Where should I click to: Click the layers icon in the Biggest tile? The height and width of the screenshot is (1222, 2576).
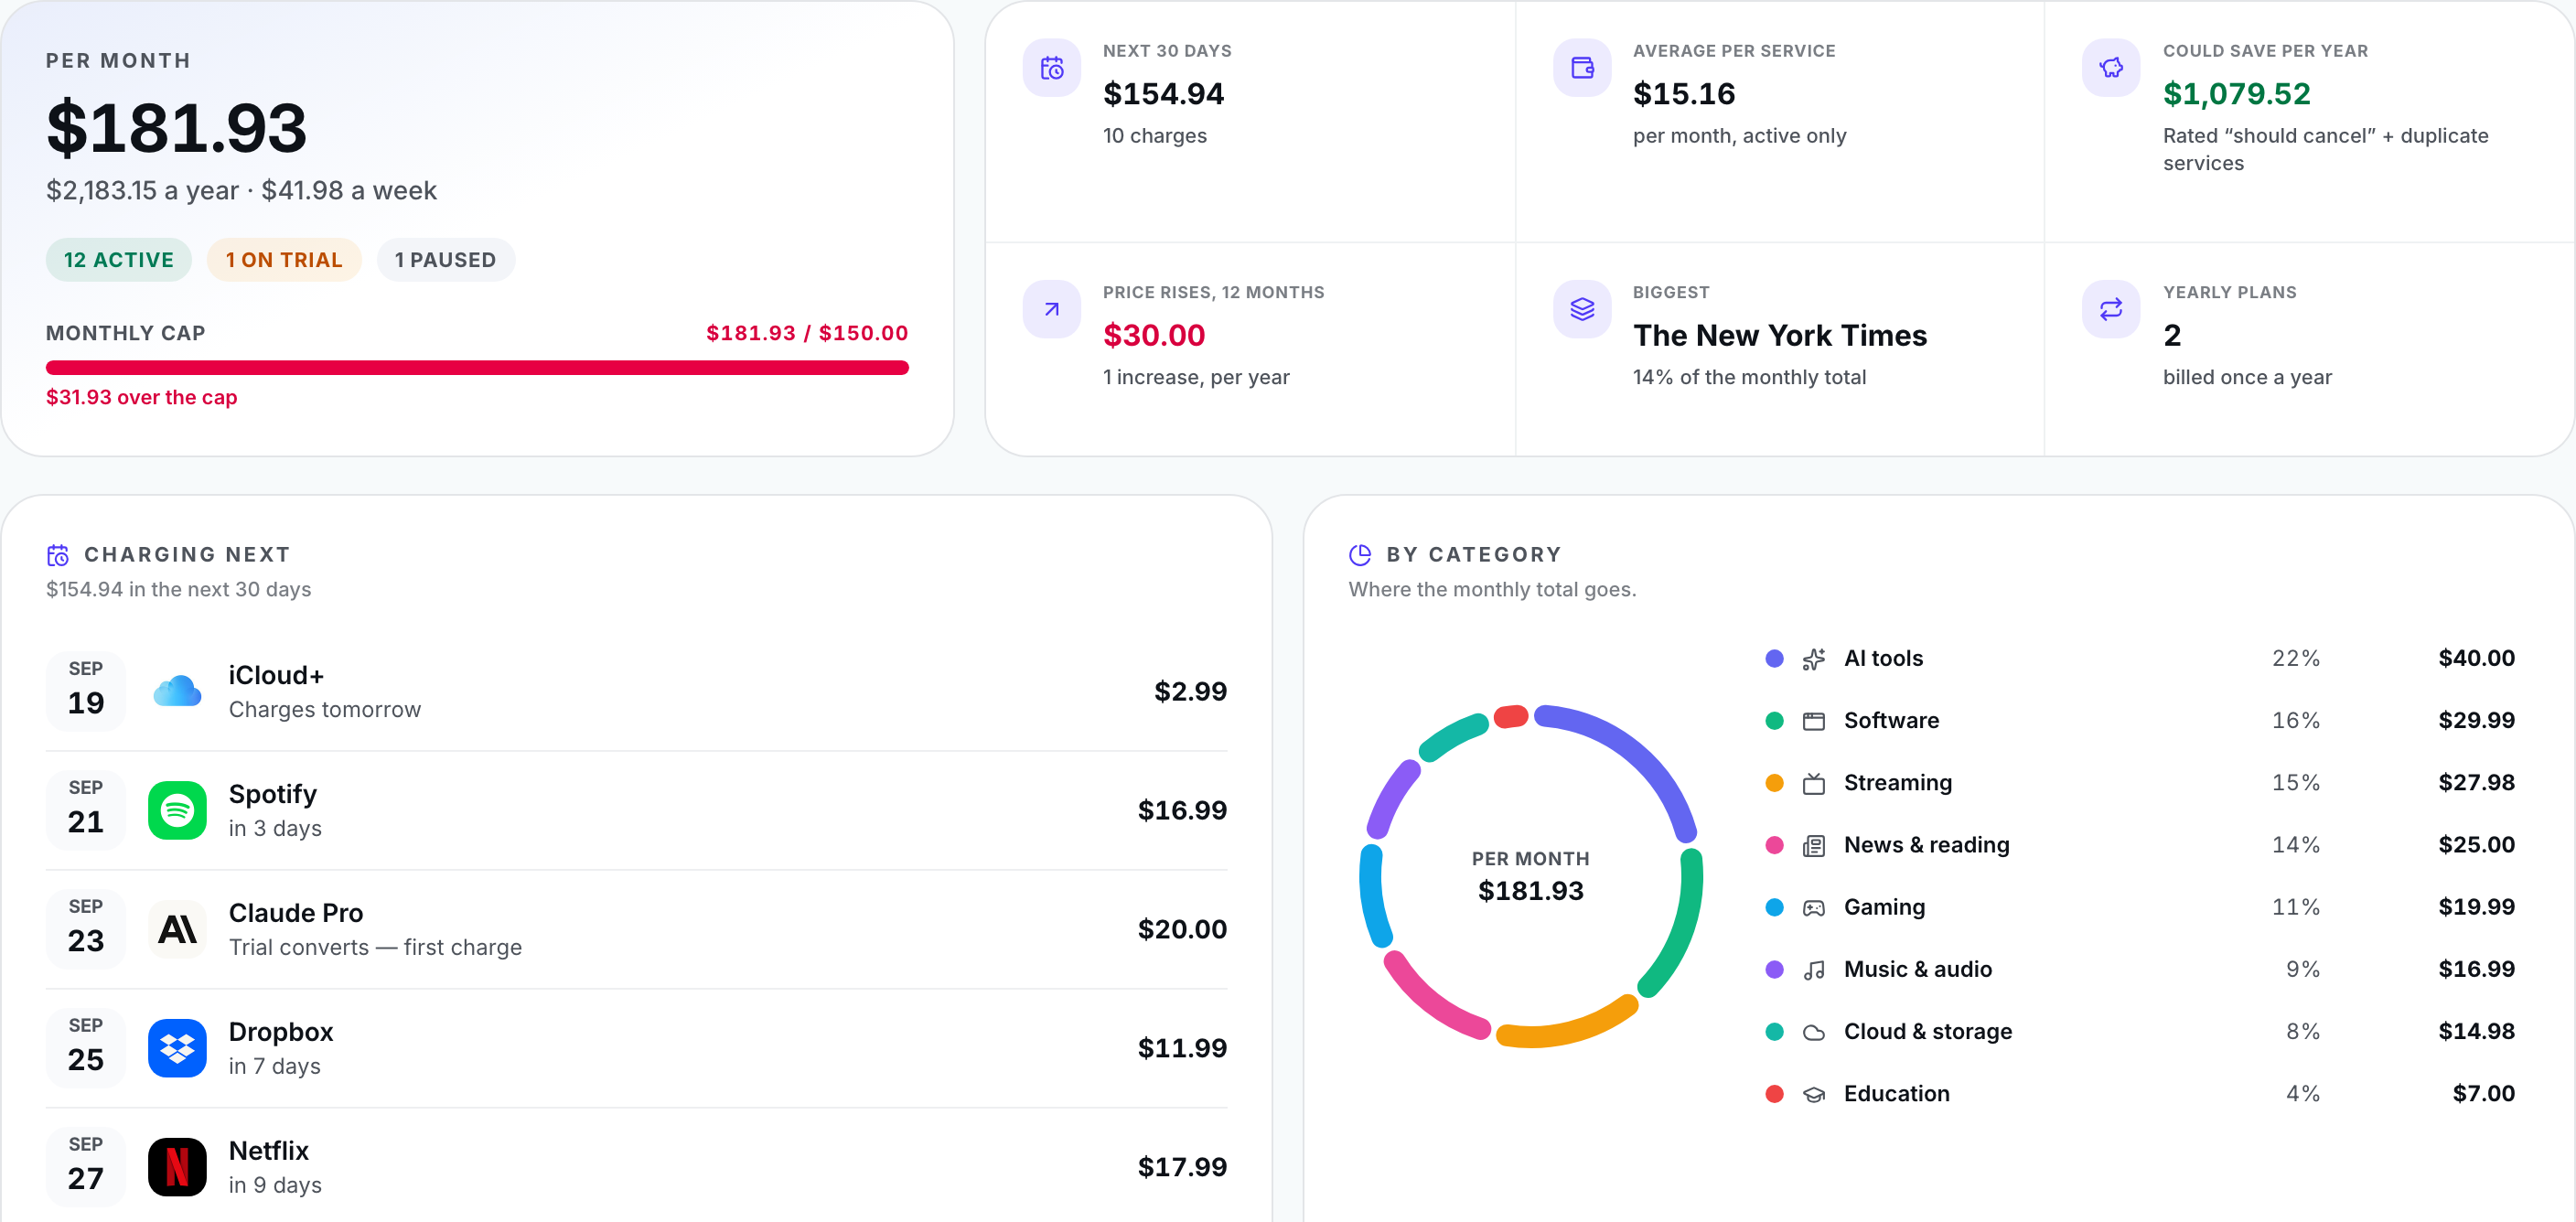click(x=1582, y=309)
